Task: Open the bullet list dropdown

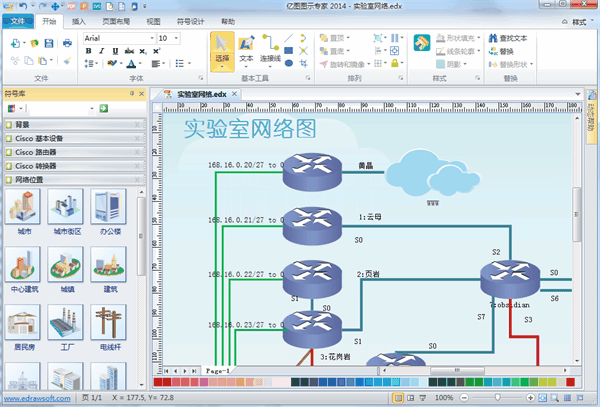Action: [x=189, y=63]
